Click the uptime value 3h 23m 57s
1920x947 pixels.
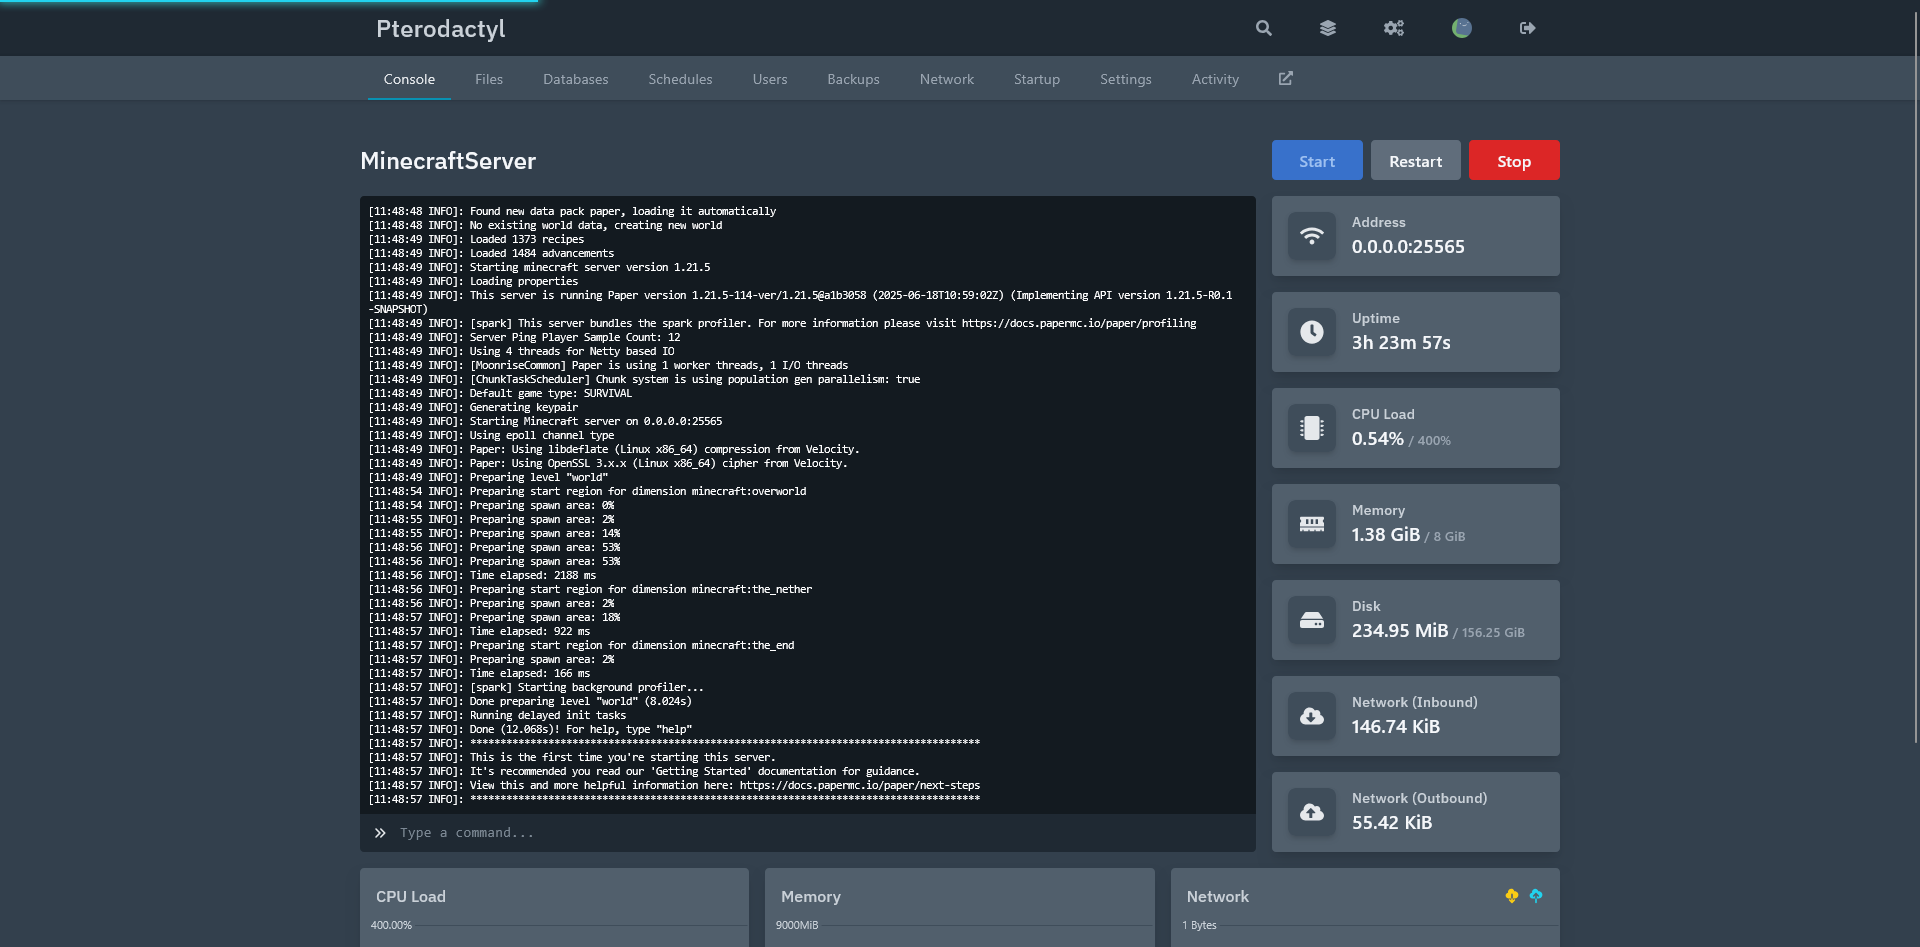(x=1401, y=343)
